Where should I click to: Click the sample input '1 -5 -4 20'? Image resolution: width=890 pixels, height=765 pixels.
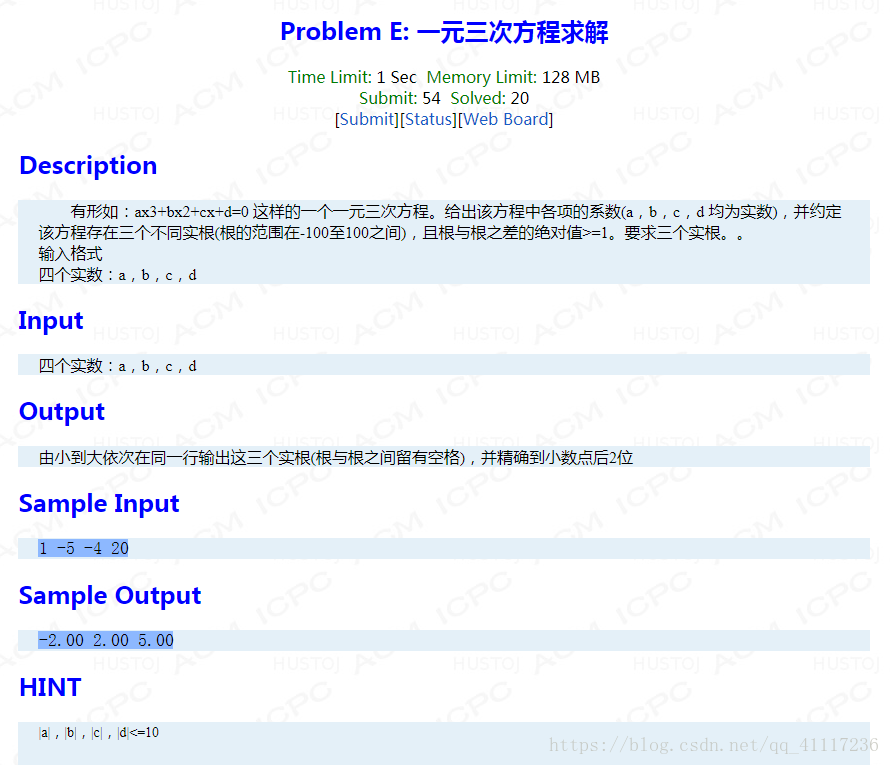click(x=83, y=548)
